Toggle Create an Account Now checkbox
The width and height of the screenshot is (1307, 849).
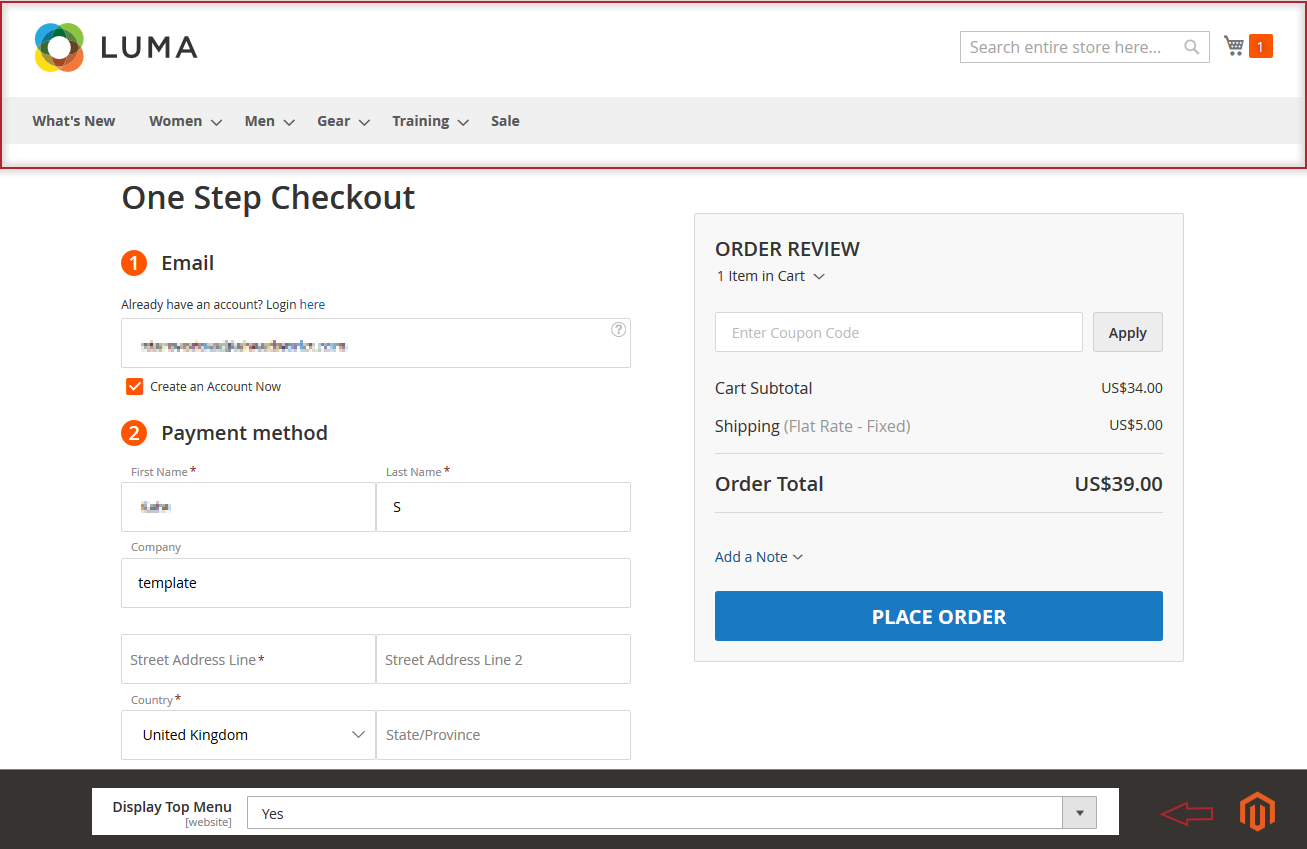click(x=134, y=386)
